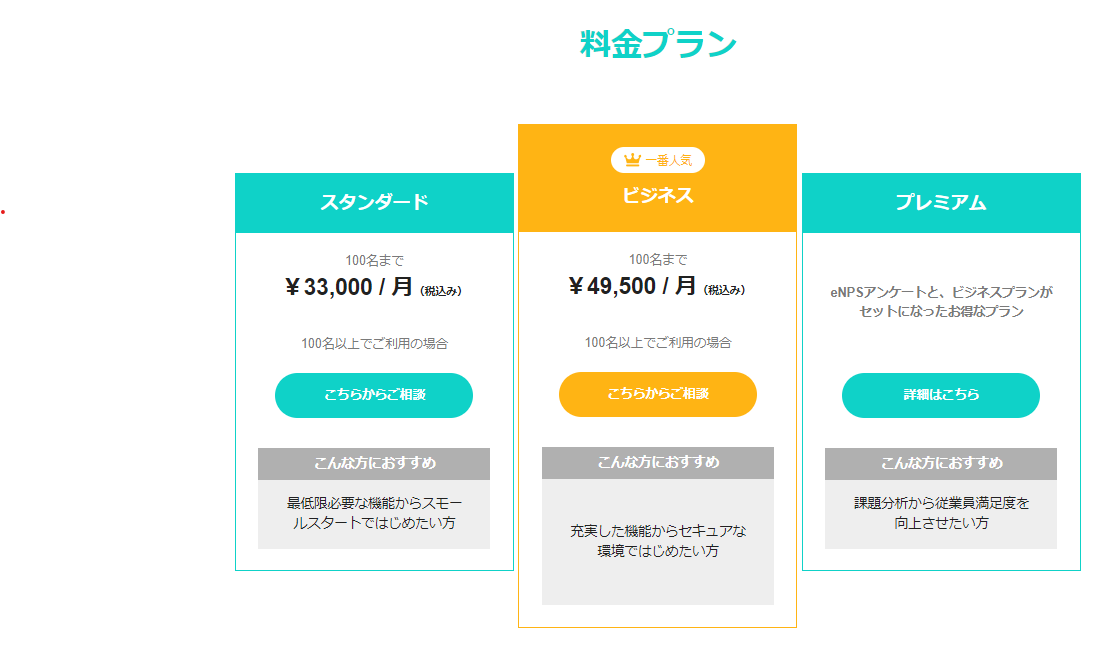1105x646 pixels.
Task: Click the 充実した機能 recommendation text
Action: click(658, 541)
